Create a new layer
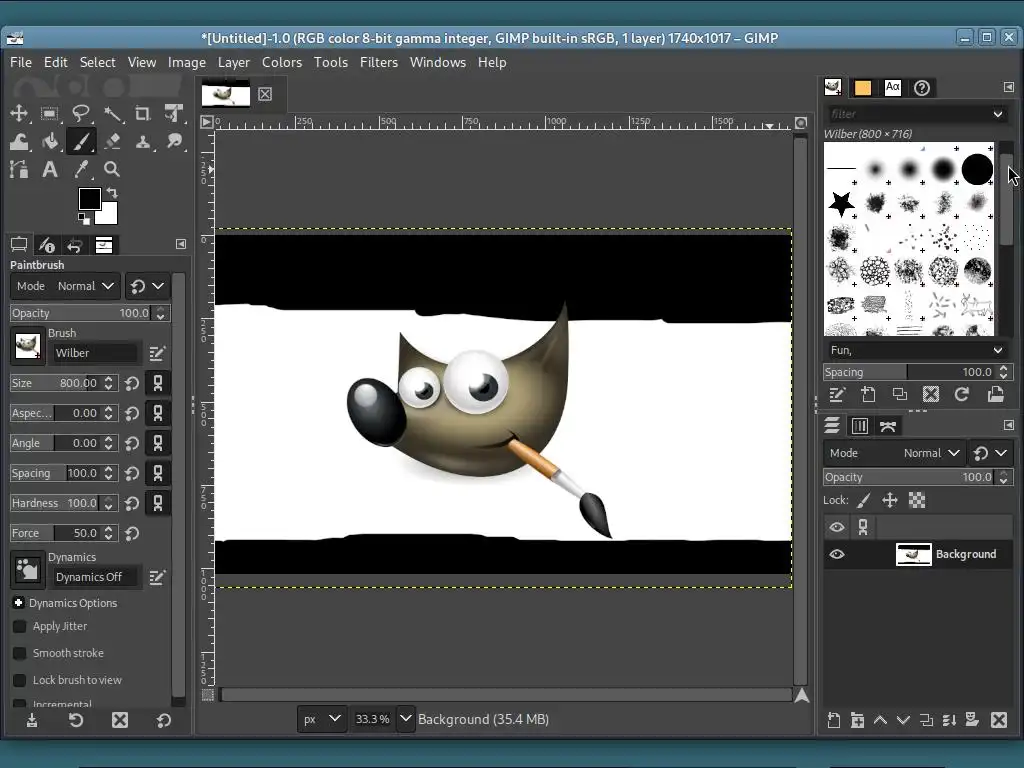The width and height of the screenshot is (1024, 768). coord(834,720)
